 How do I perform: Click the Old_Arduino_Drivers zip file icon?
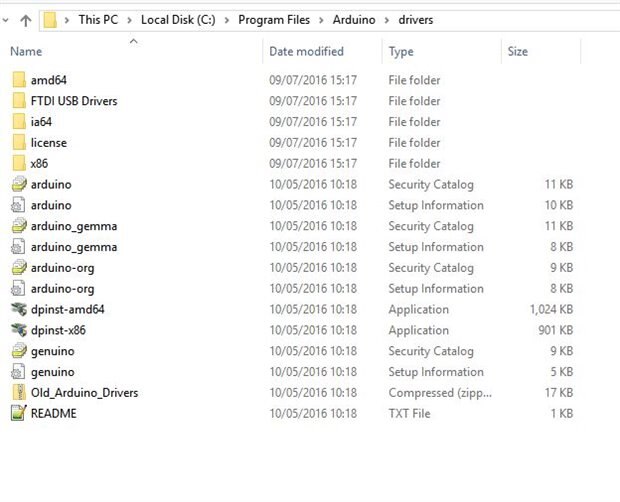[18, 393]
